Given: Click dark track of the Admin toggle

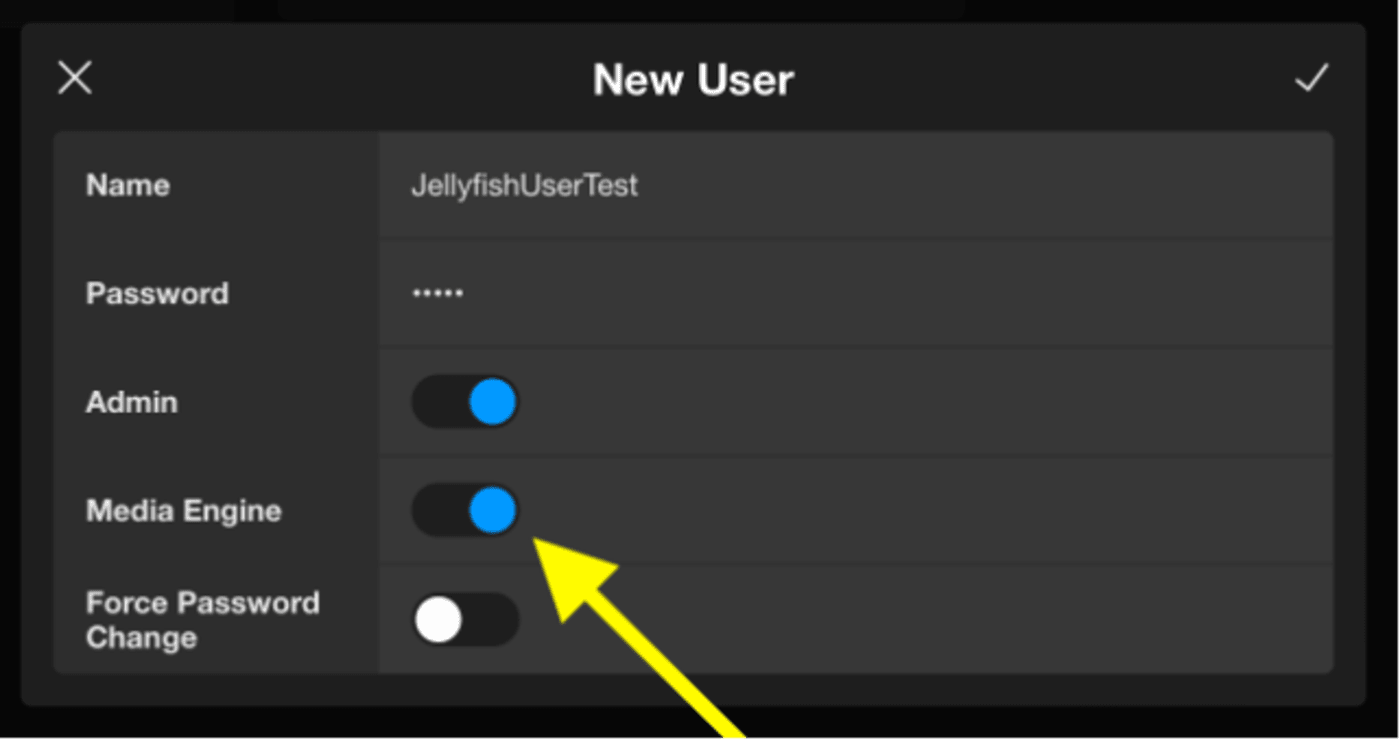Looking at the screenshot, I should coord(436,402).
